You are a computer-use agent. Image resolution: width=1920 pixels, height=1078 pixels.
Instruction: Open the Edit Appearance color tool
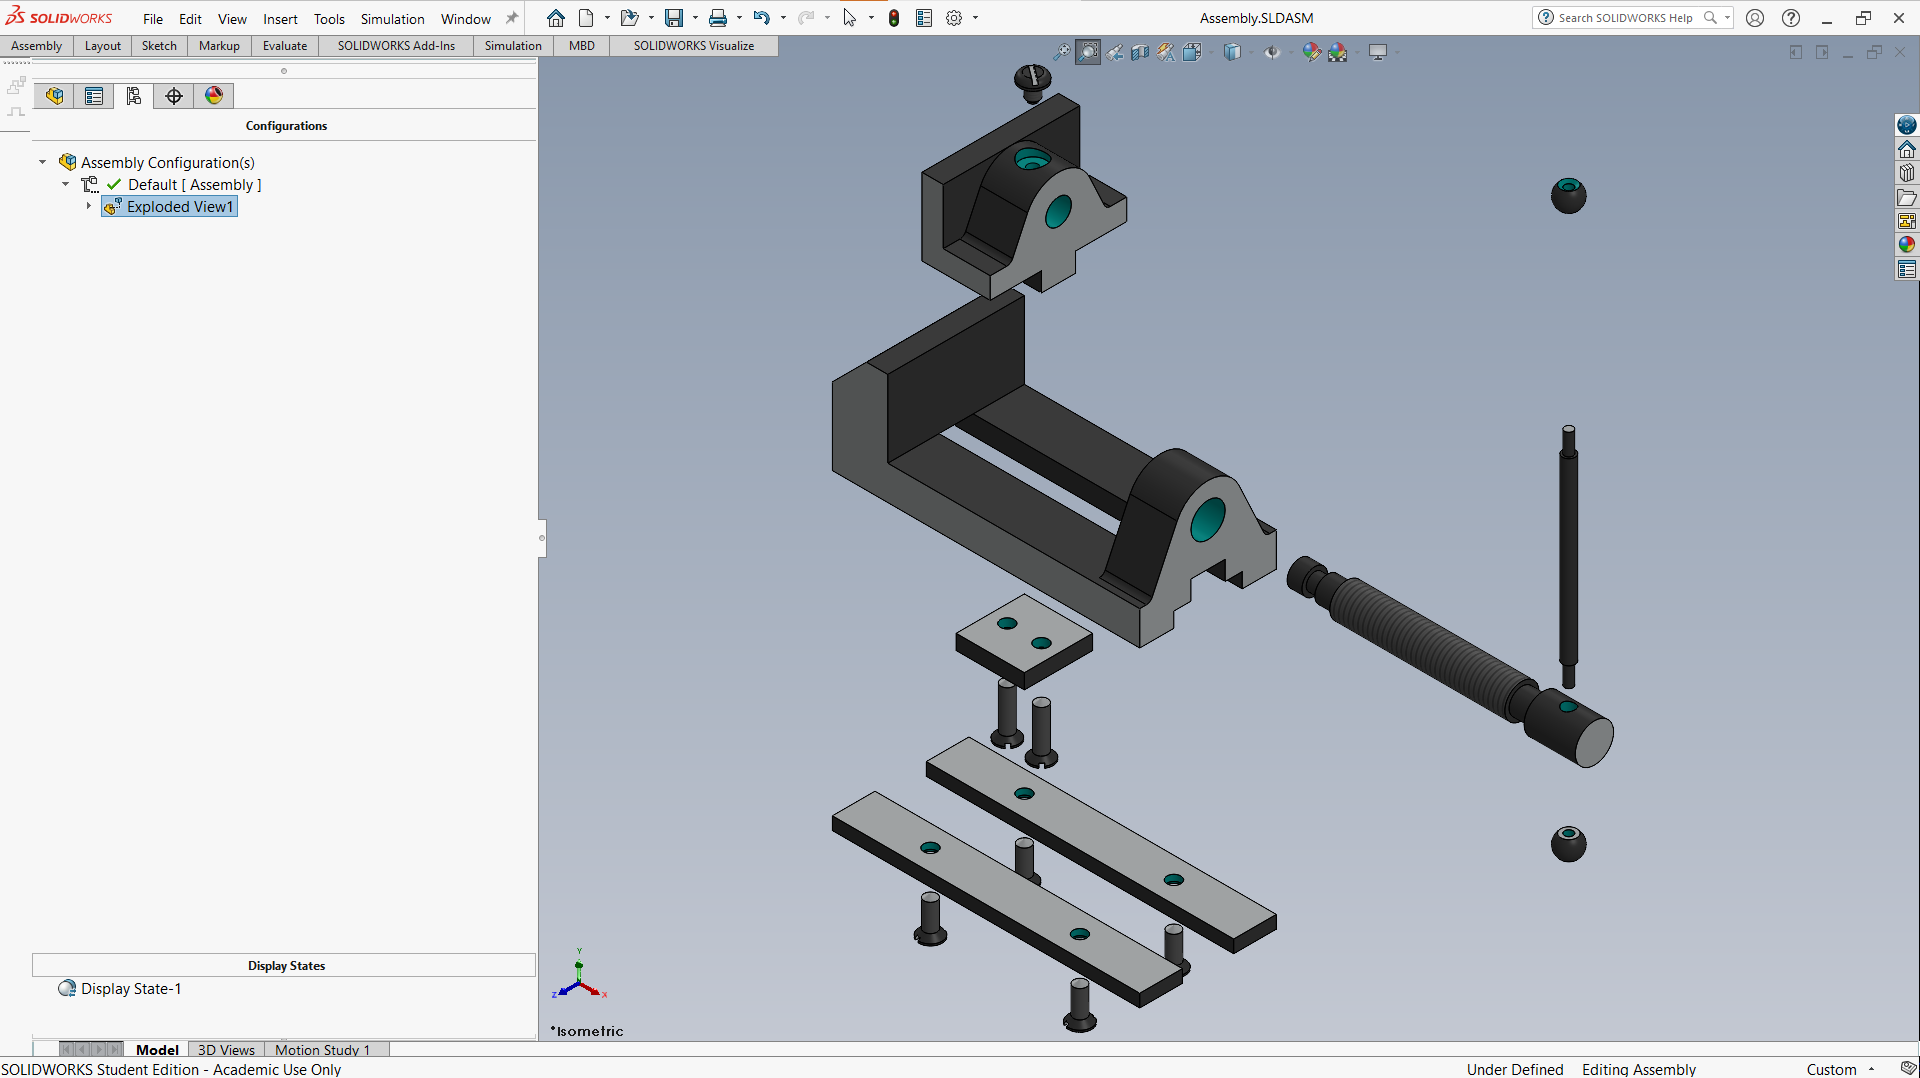click(x=1311, y=52)
